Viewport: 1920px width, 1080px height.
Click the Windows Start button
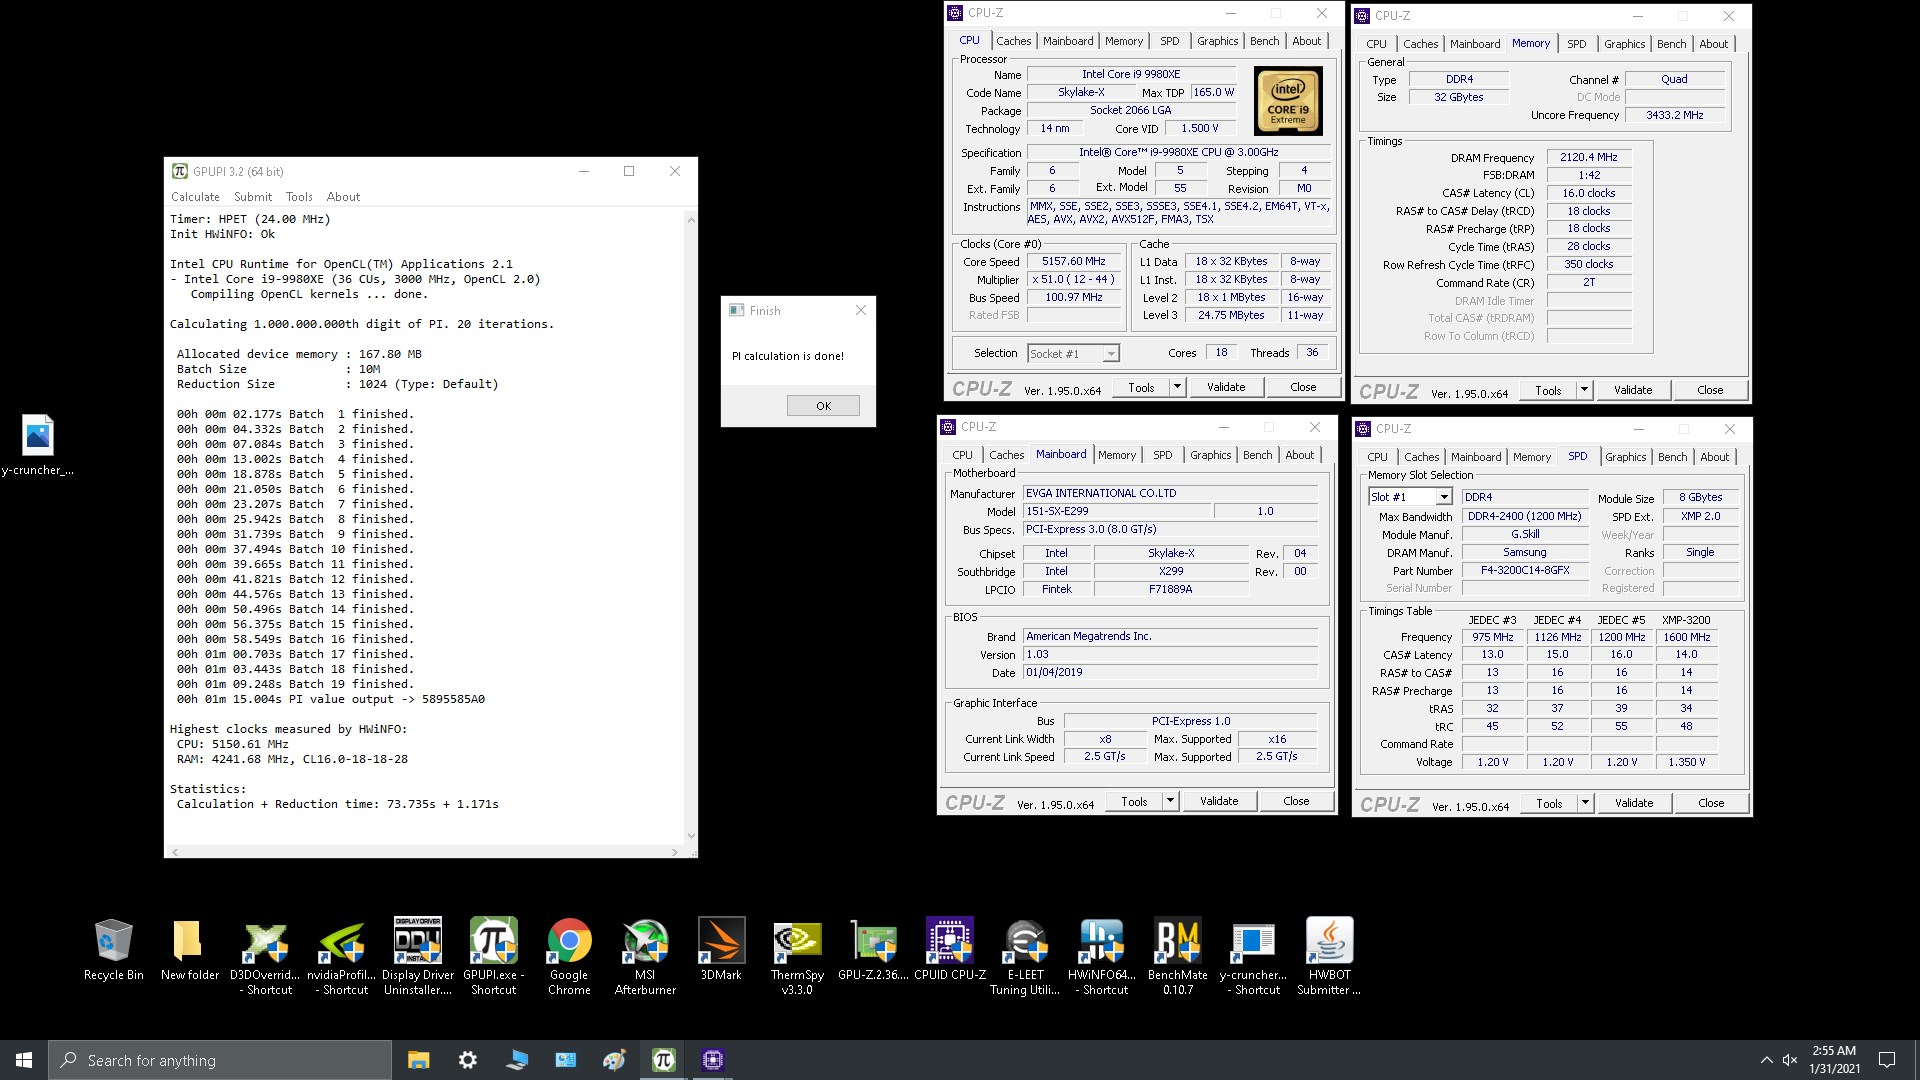tap(24, 1060)
